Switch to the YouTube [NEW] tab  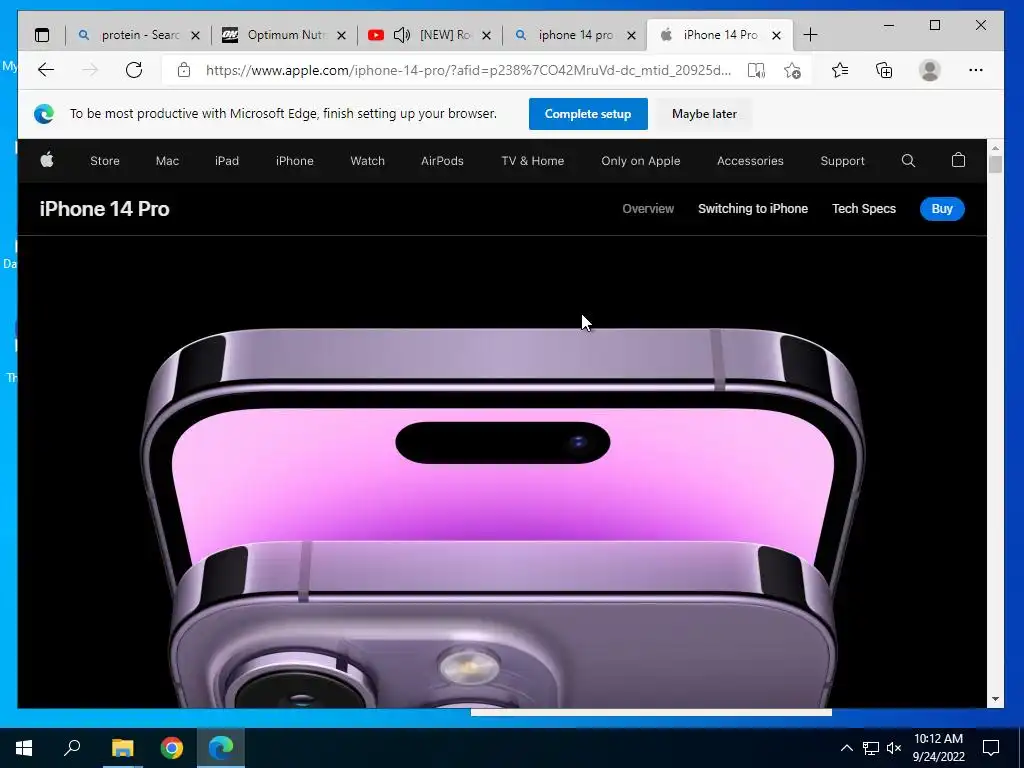(x=430, y=35)
